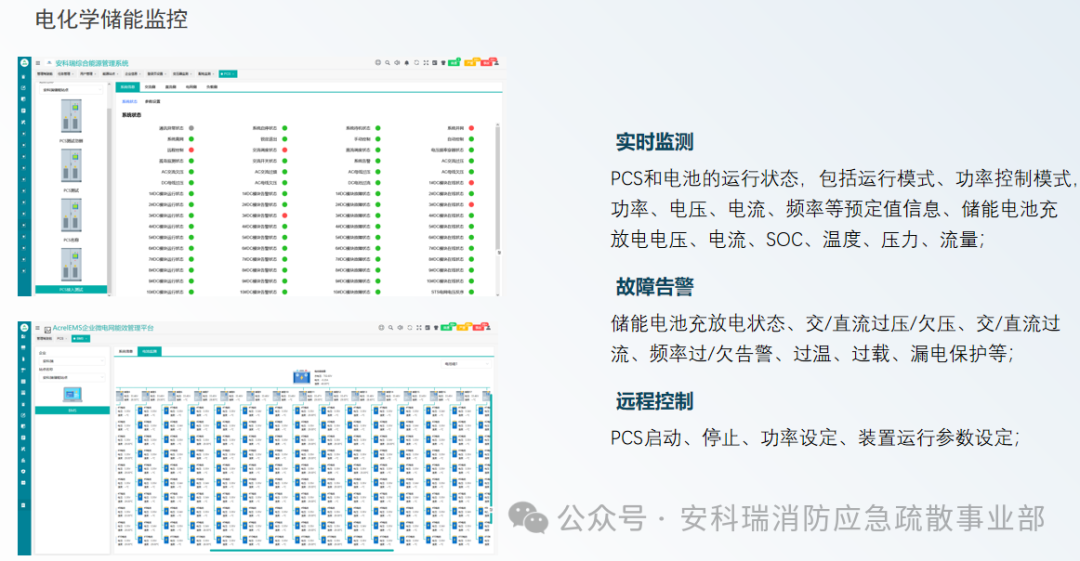Click the green alarm badge in the top window
This screenshot has height=561, width=1080.
[x=453, y=63]
